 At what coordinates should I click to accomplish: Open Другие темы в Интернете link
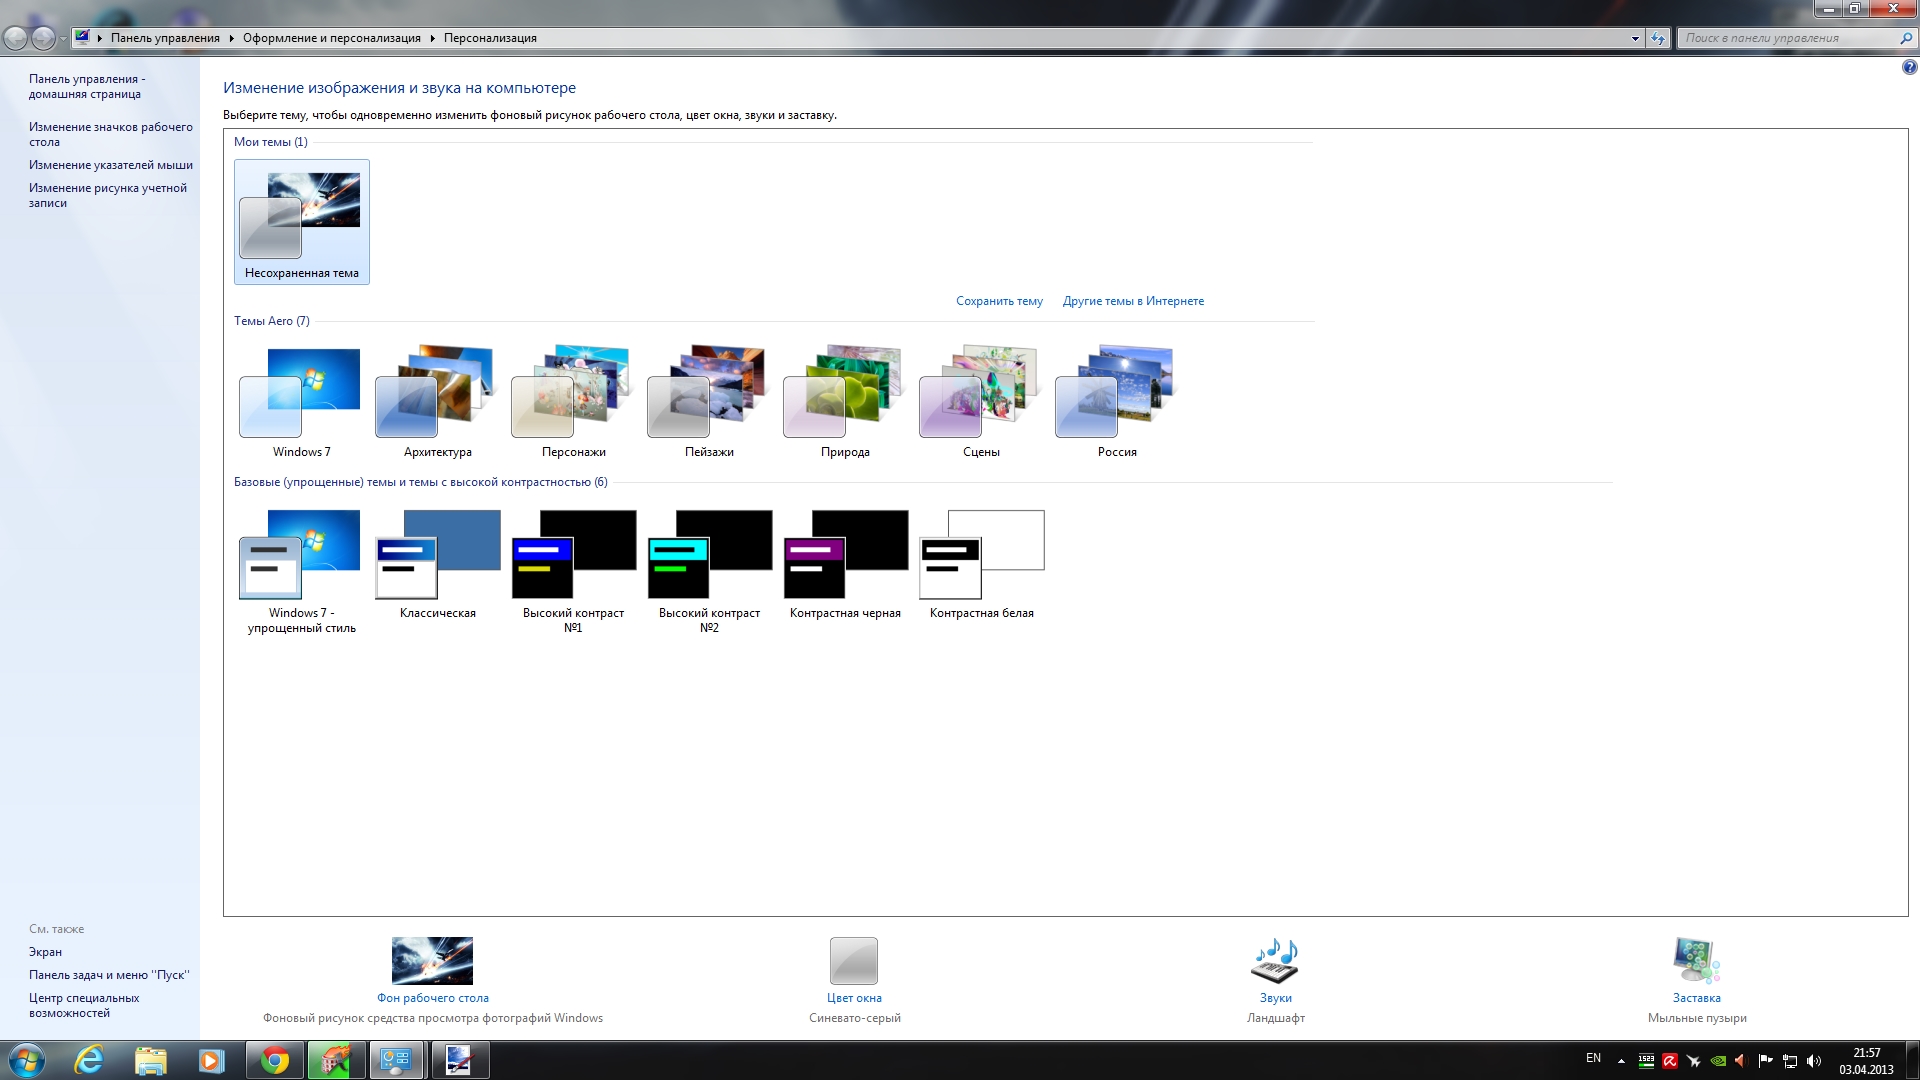1133,301
